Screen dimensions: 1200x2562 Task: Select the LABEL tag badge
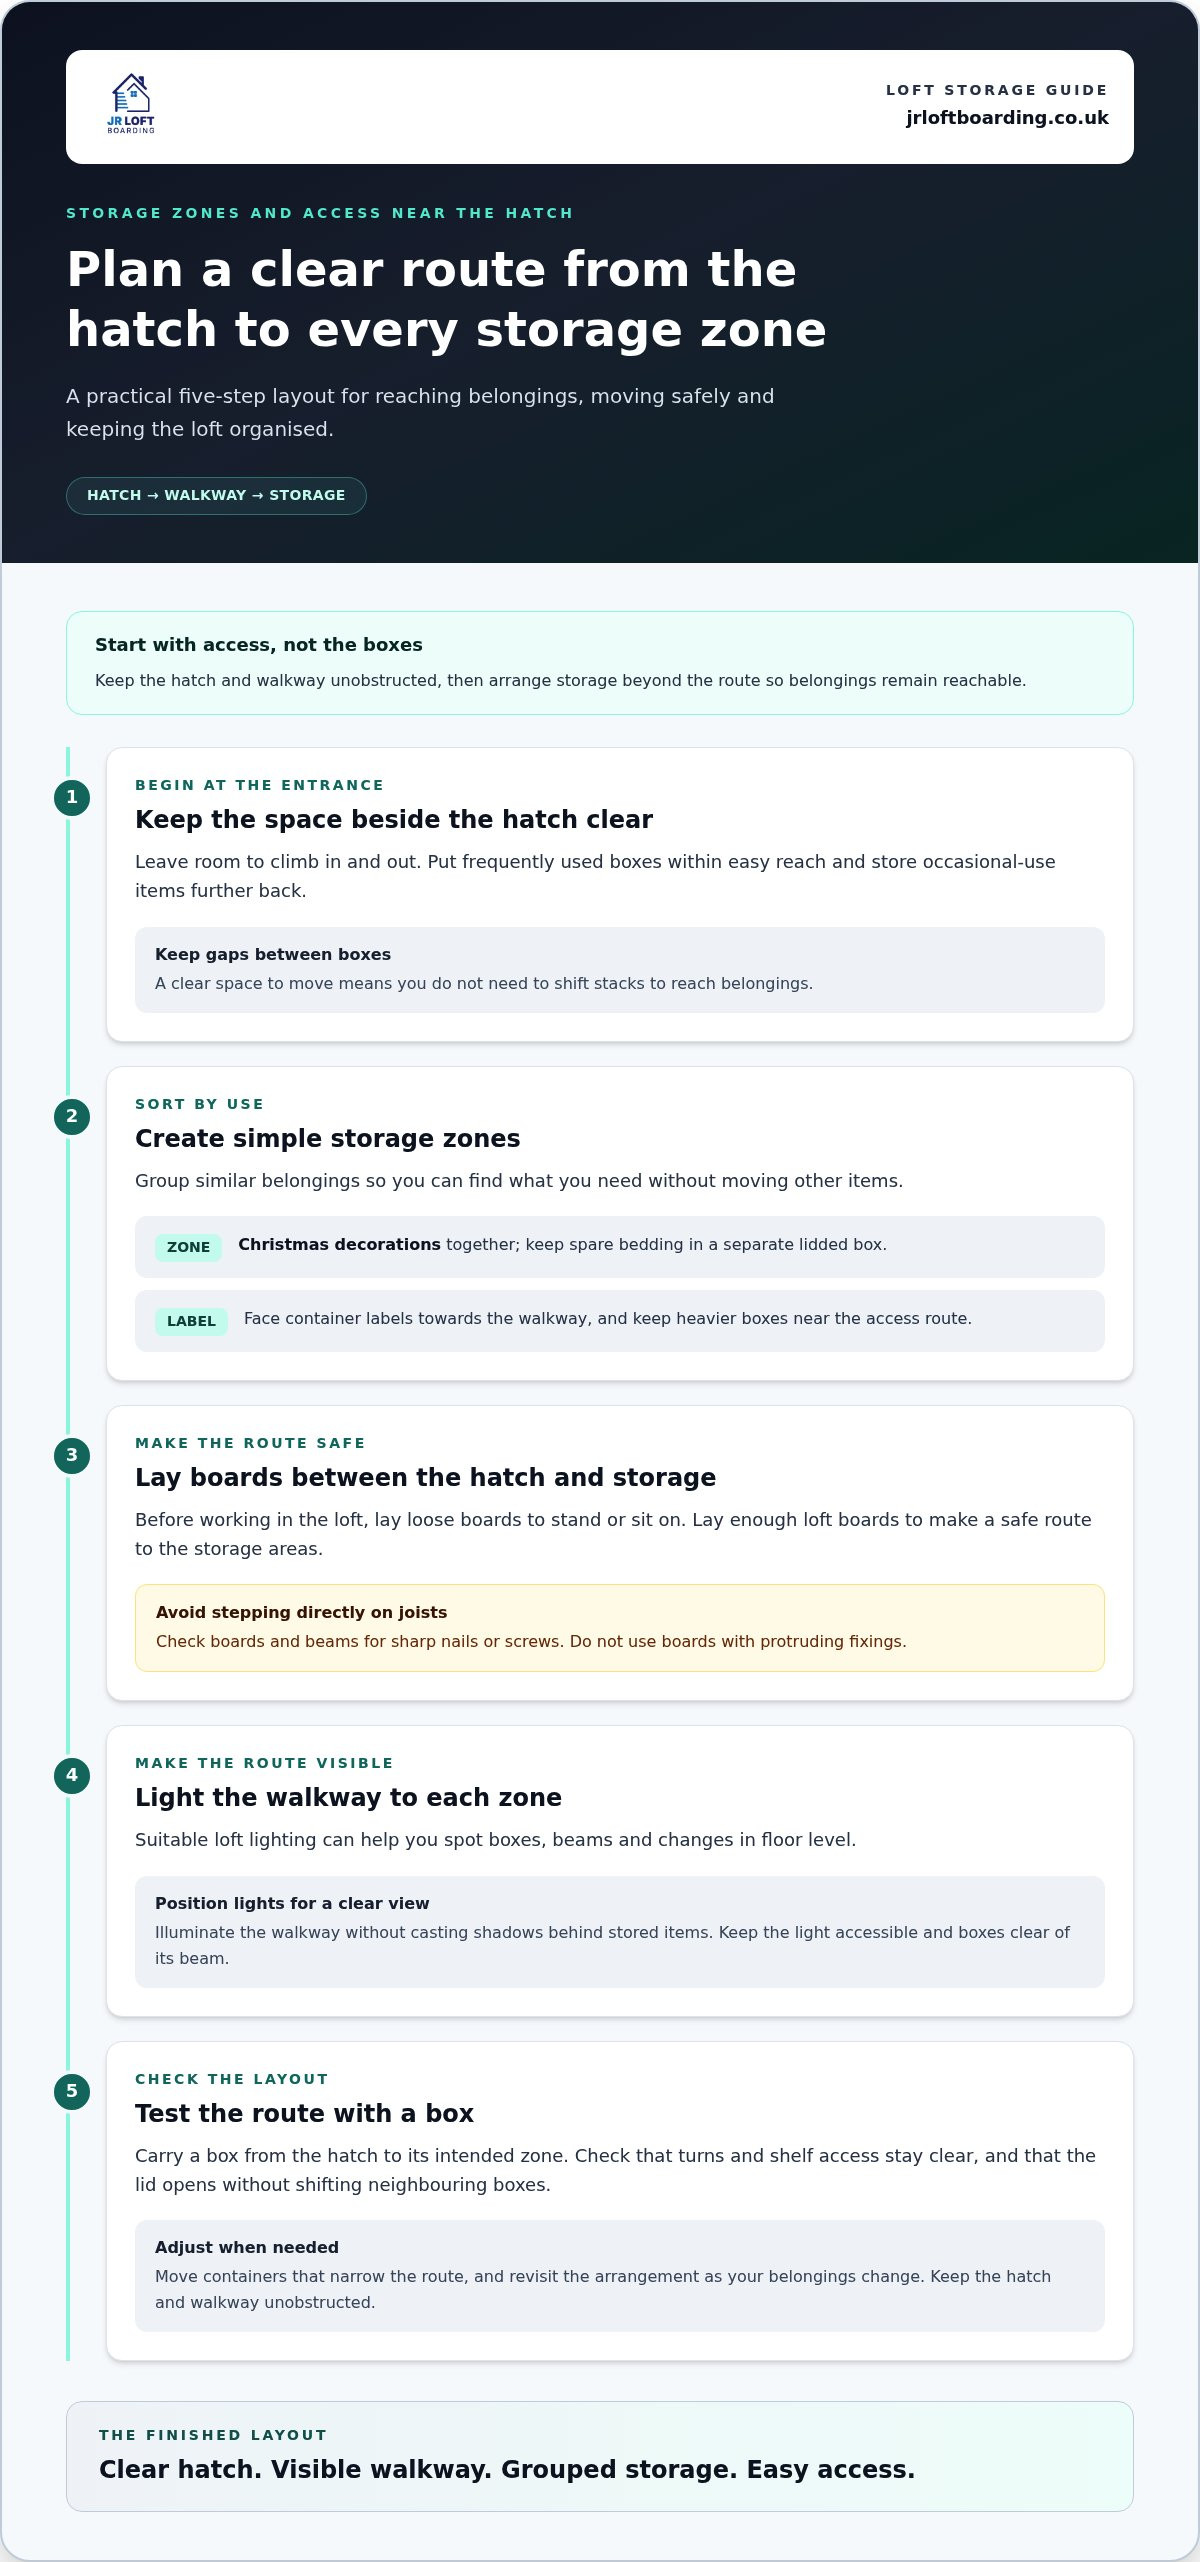click(x=191, y=1321)
